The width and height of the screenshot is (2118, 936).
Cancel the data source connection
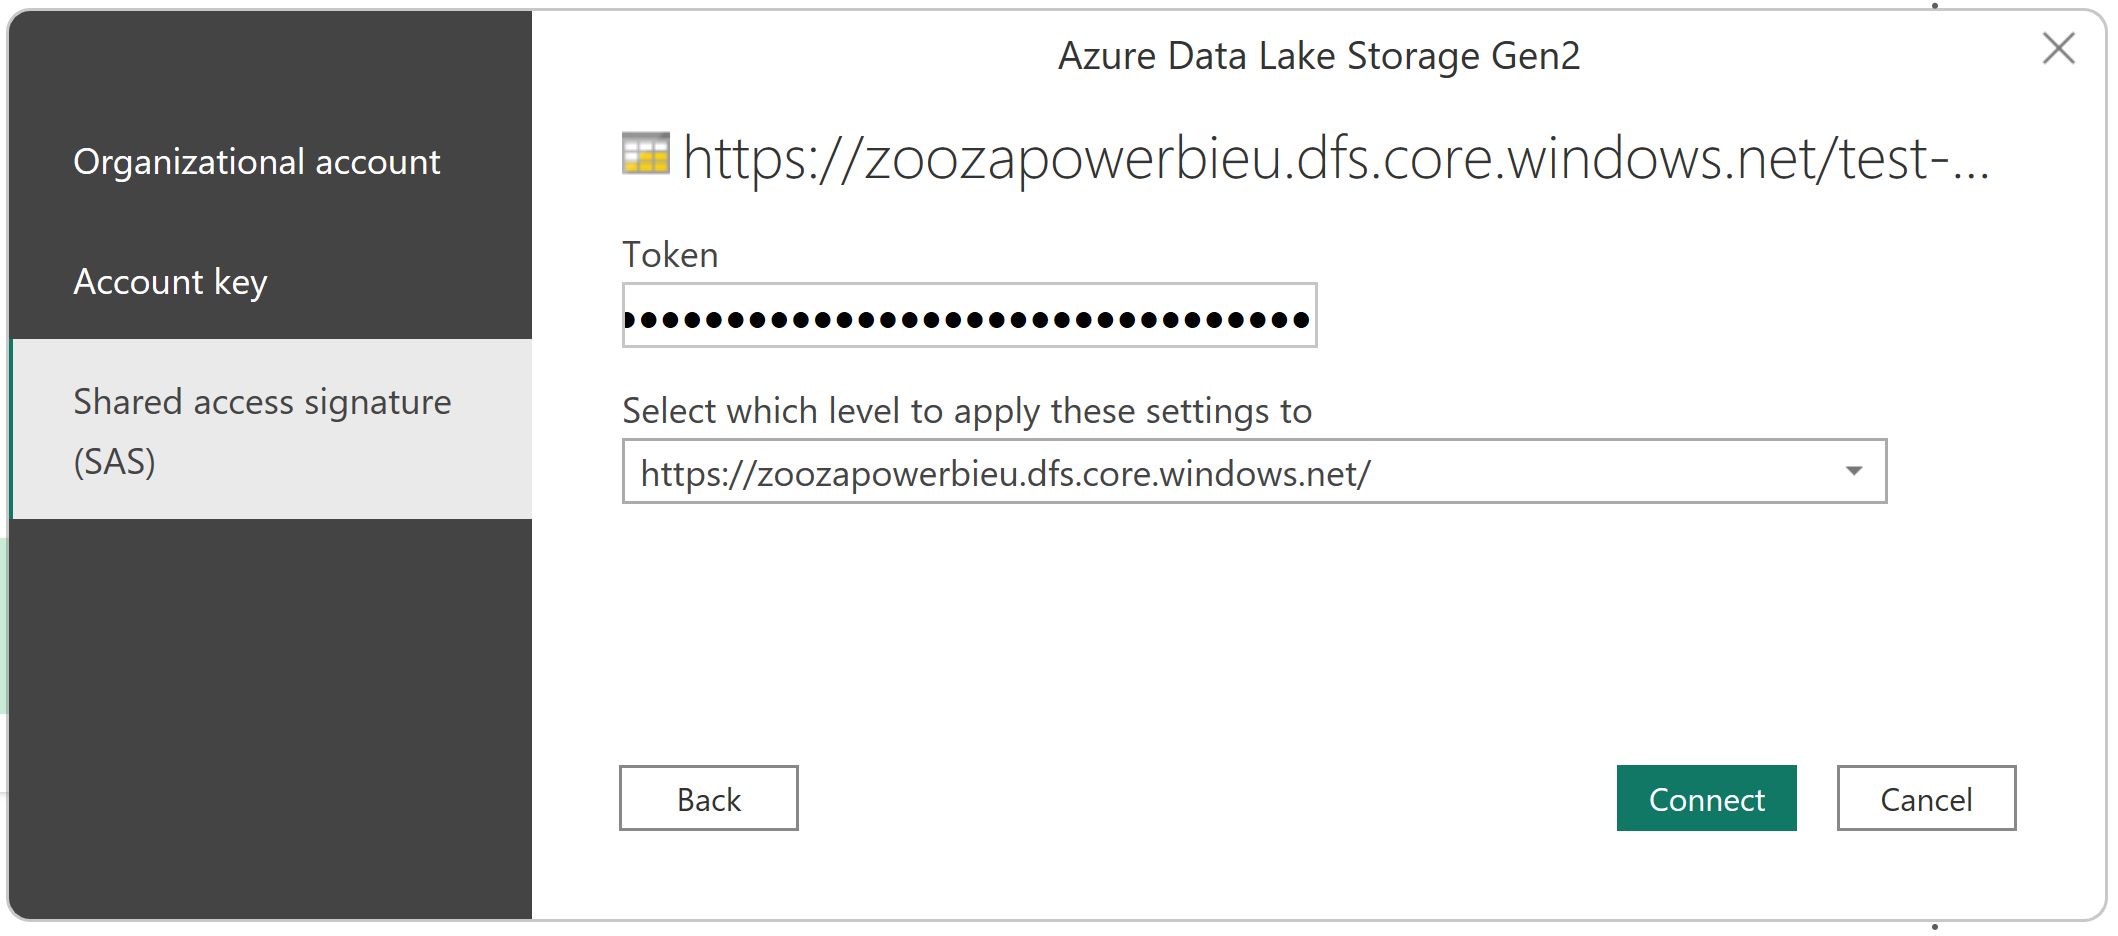(1926, 798)
